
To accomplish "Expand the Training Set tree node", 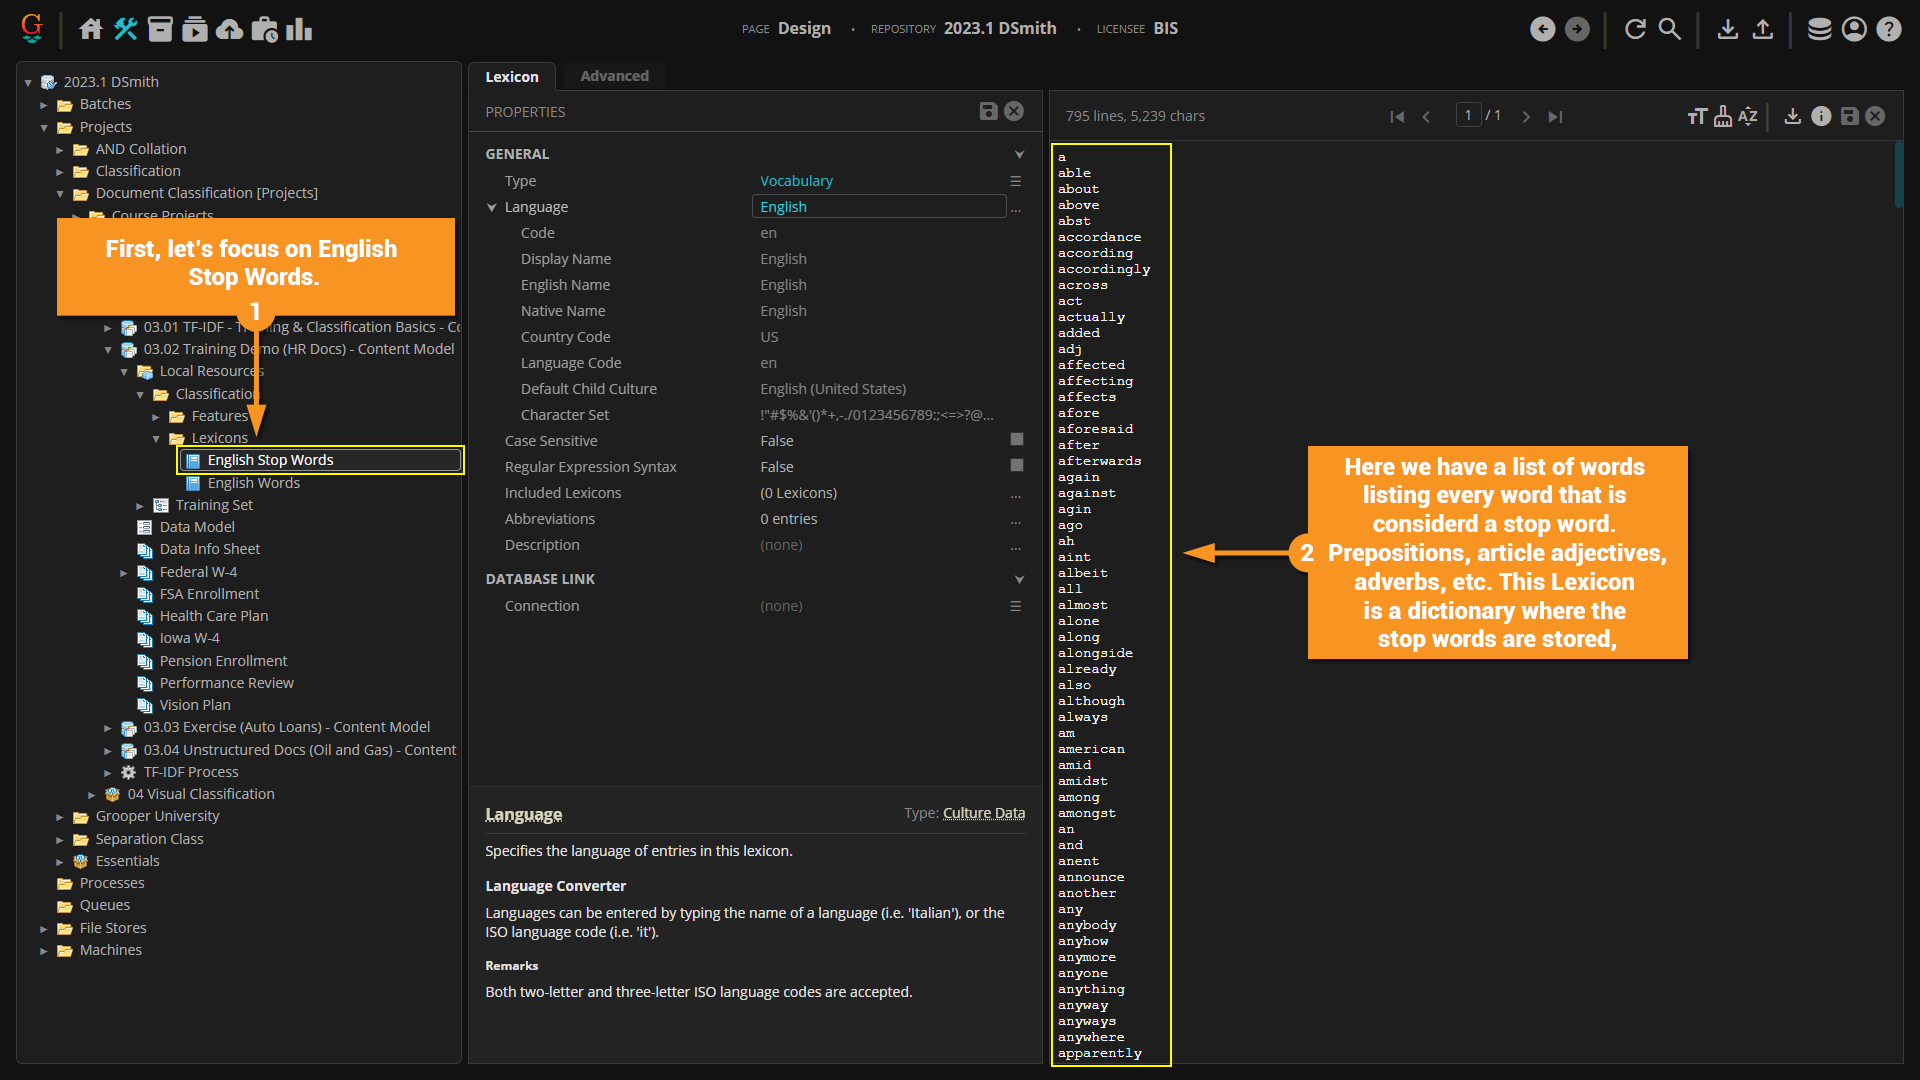I will tap(140, 506).
